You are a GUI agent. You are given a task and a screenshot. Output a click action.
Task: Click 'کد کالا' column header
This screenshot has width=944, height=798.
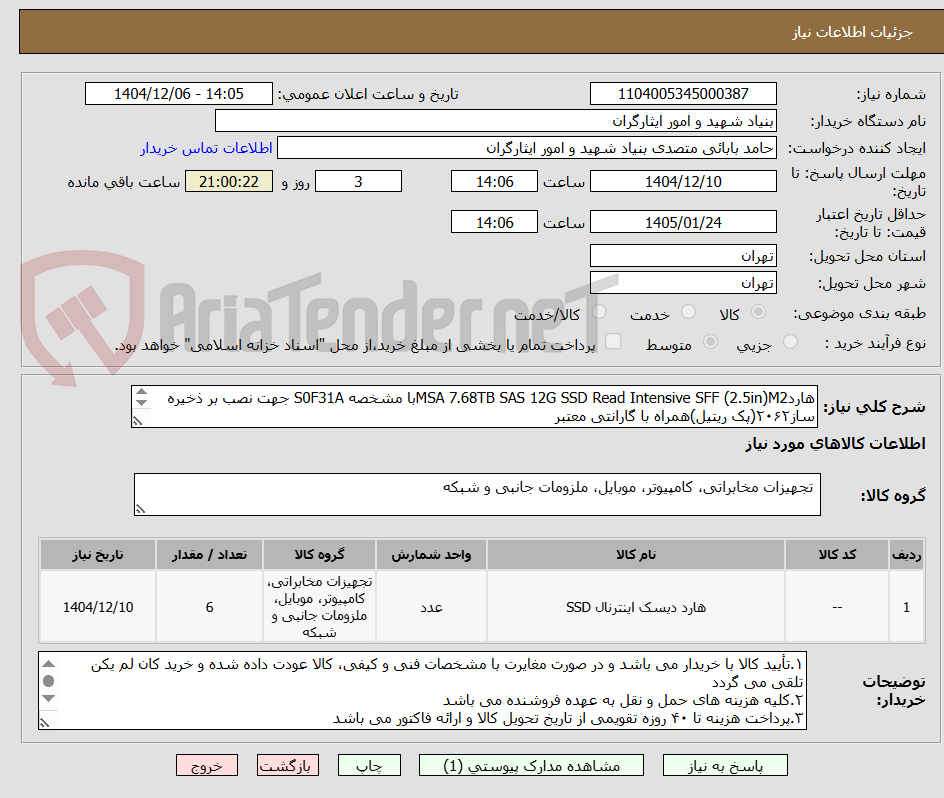(x=837, y=555)
